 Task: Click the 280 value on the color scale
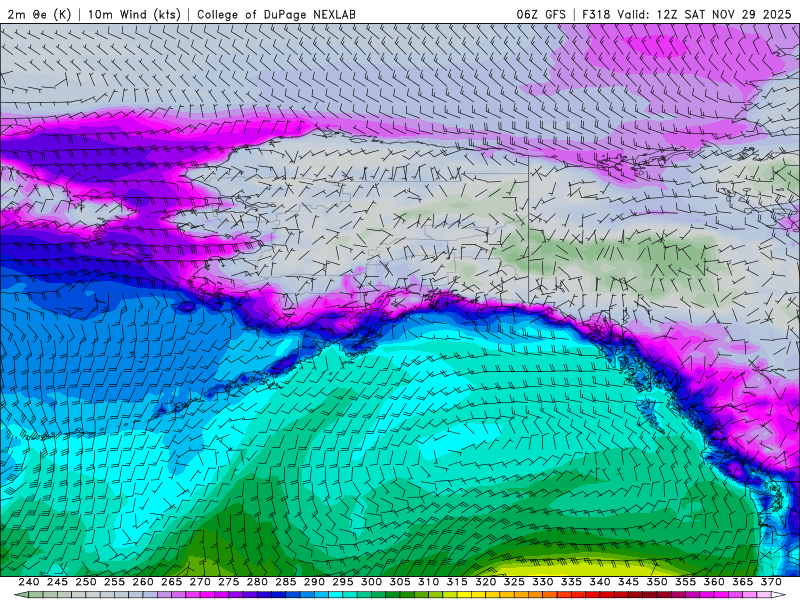click(x=257, y=582)
